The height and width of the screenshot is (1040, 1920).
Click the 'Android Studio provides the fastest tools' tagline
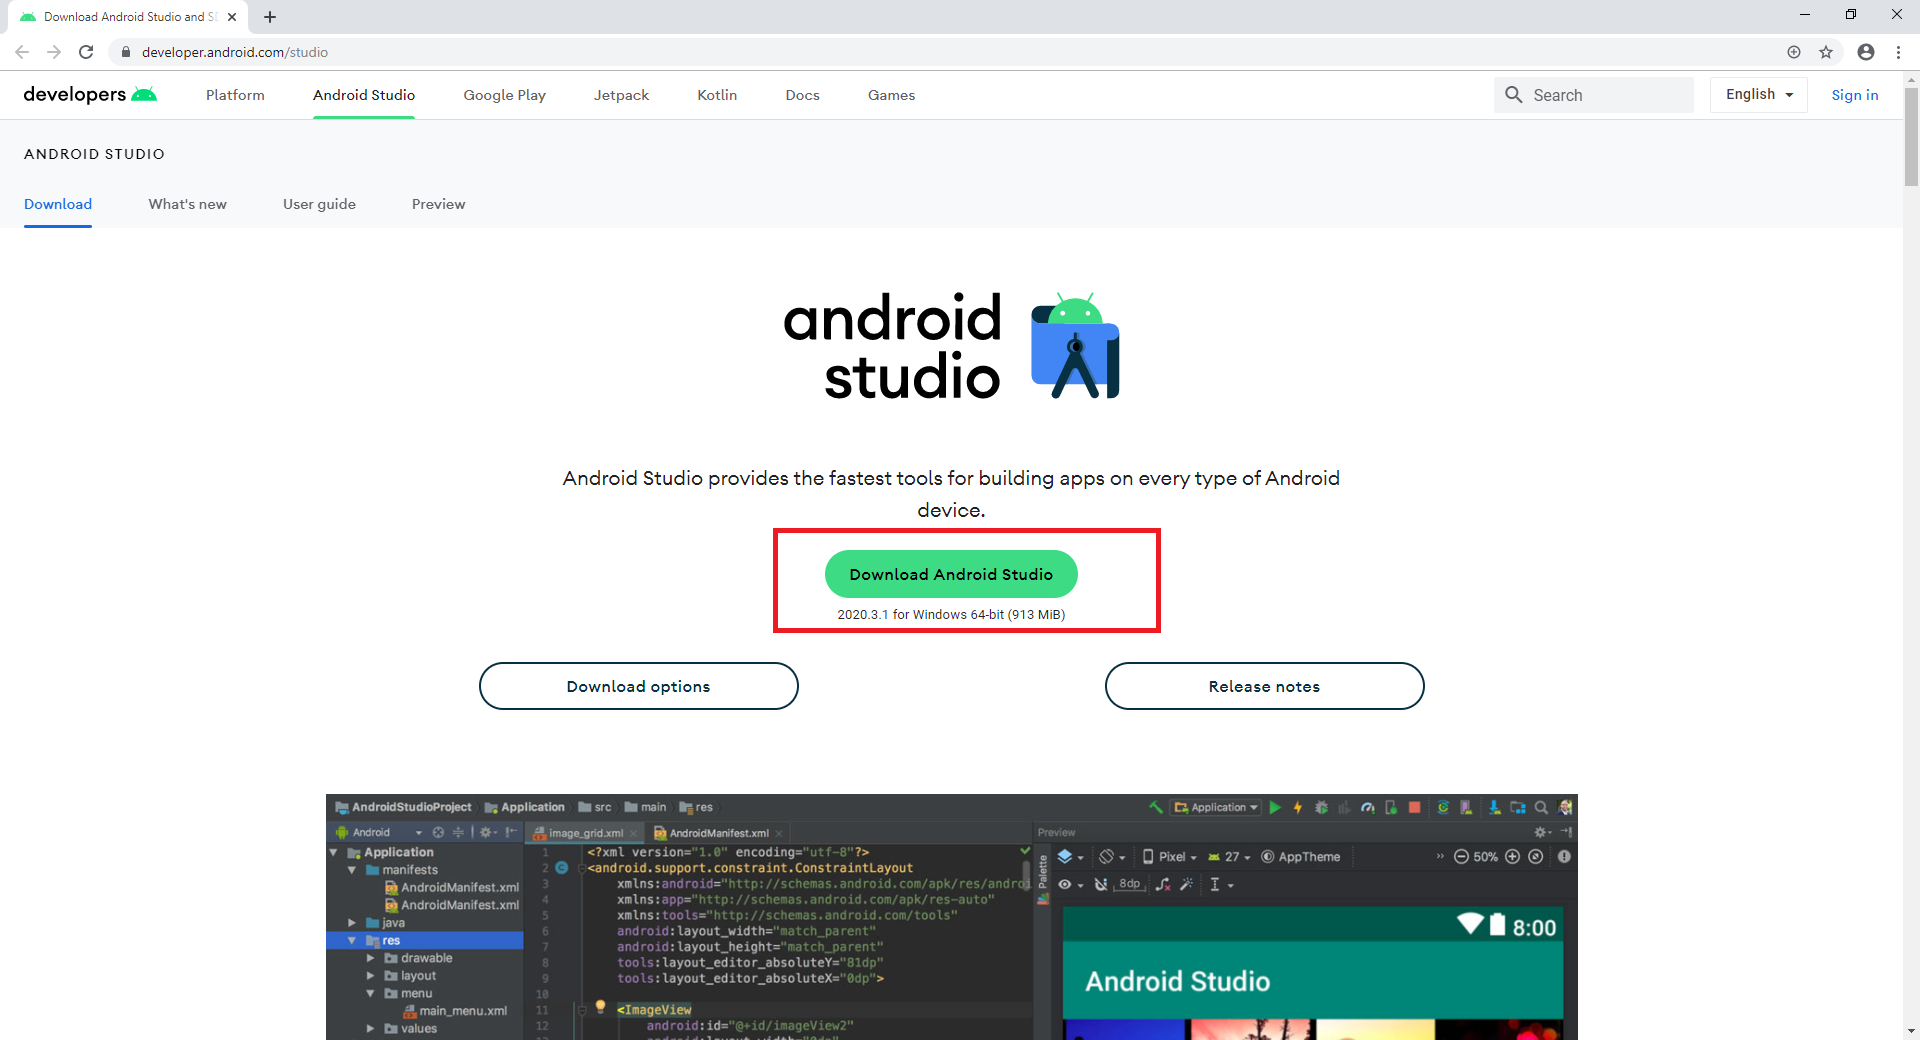951,494
